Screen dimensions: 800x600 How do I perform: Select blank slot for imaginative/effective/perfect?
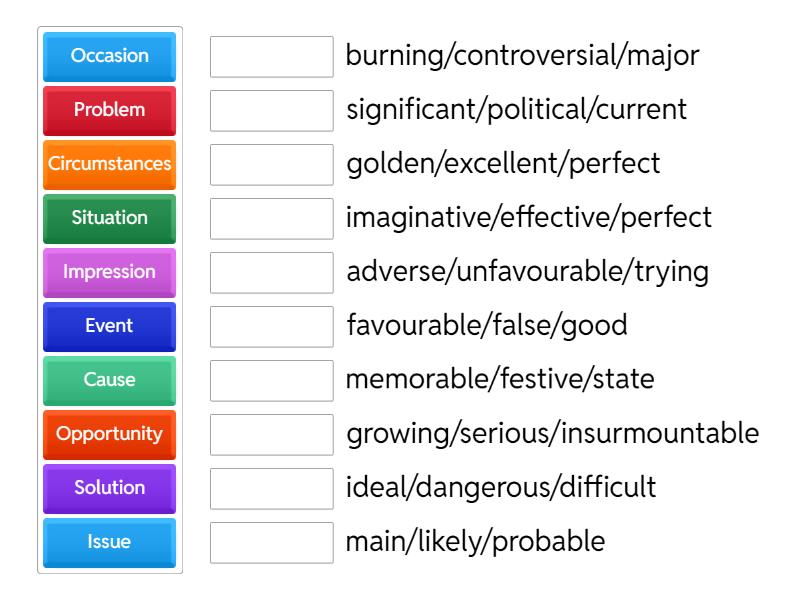[x=272, y=219]
